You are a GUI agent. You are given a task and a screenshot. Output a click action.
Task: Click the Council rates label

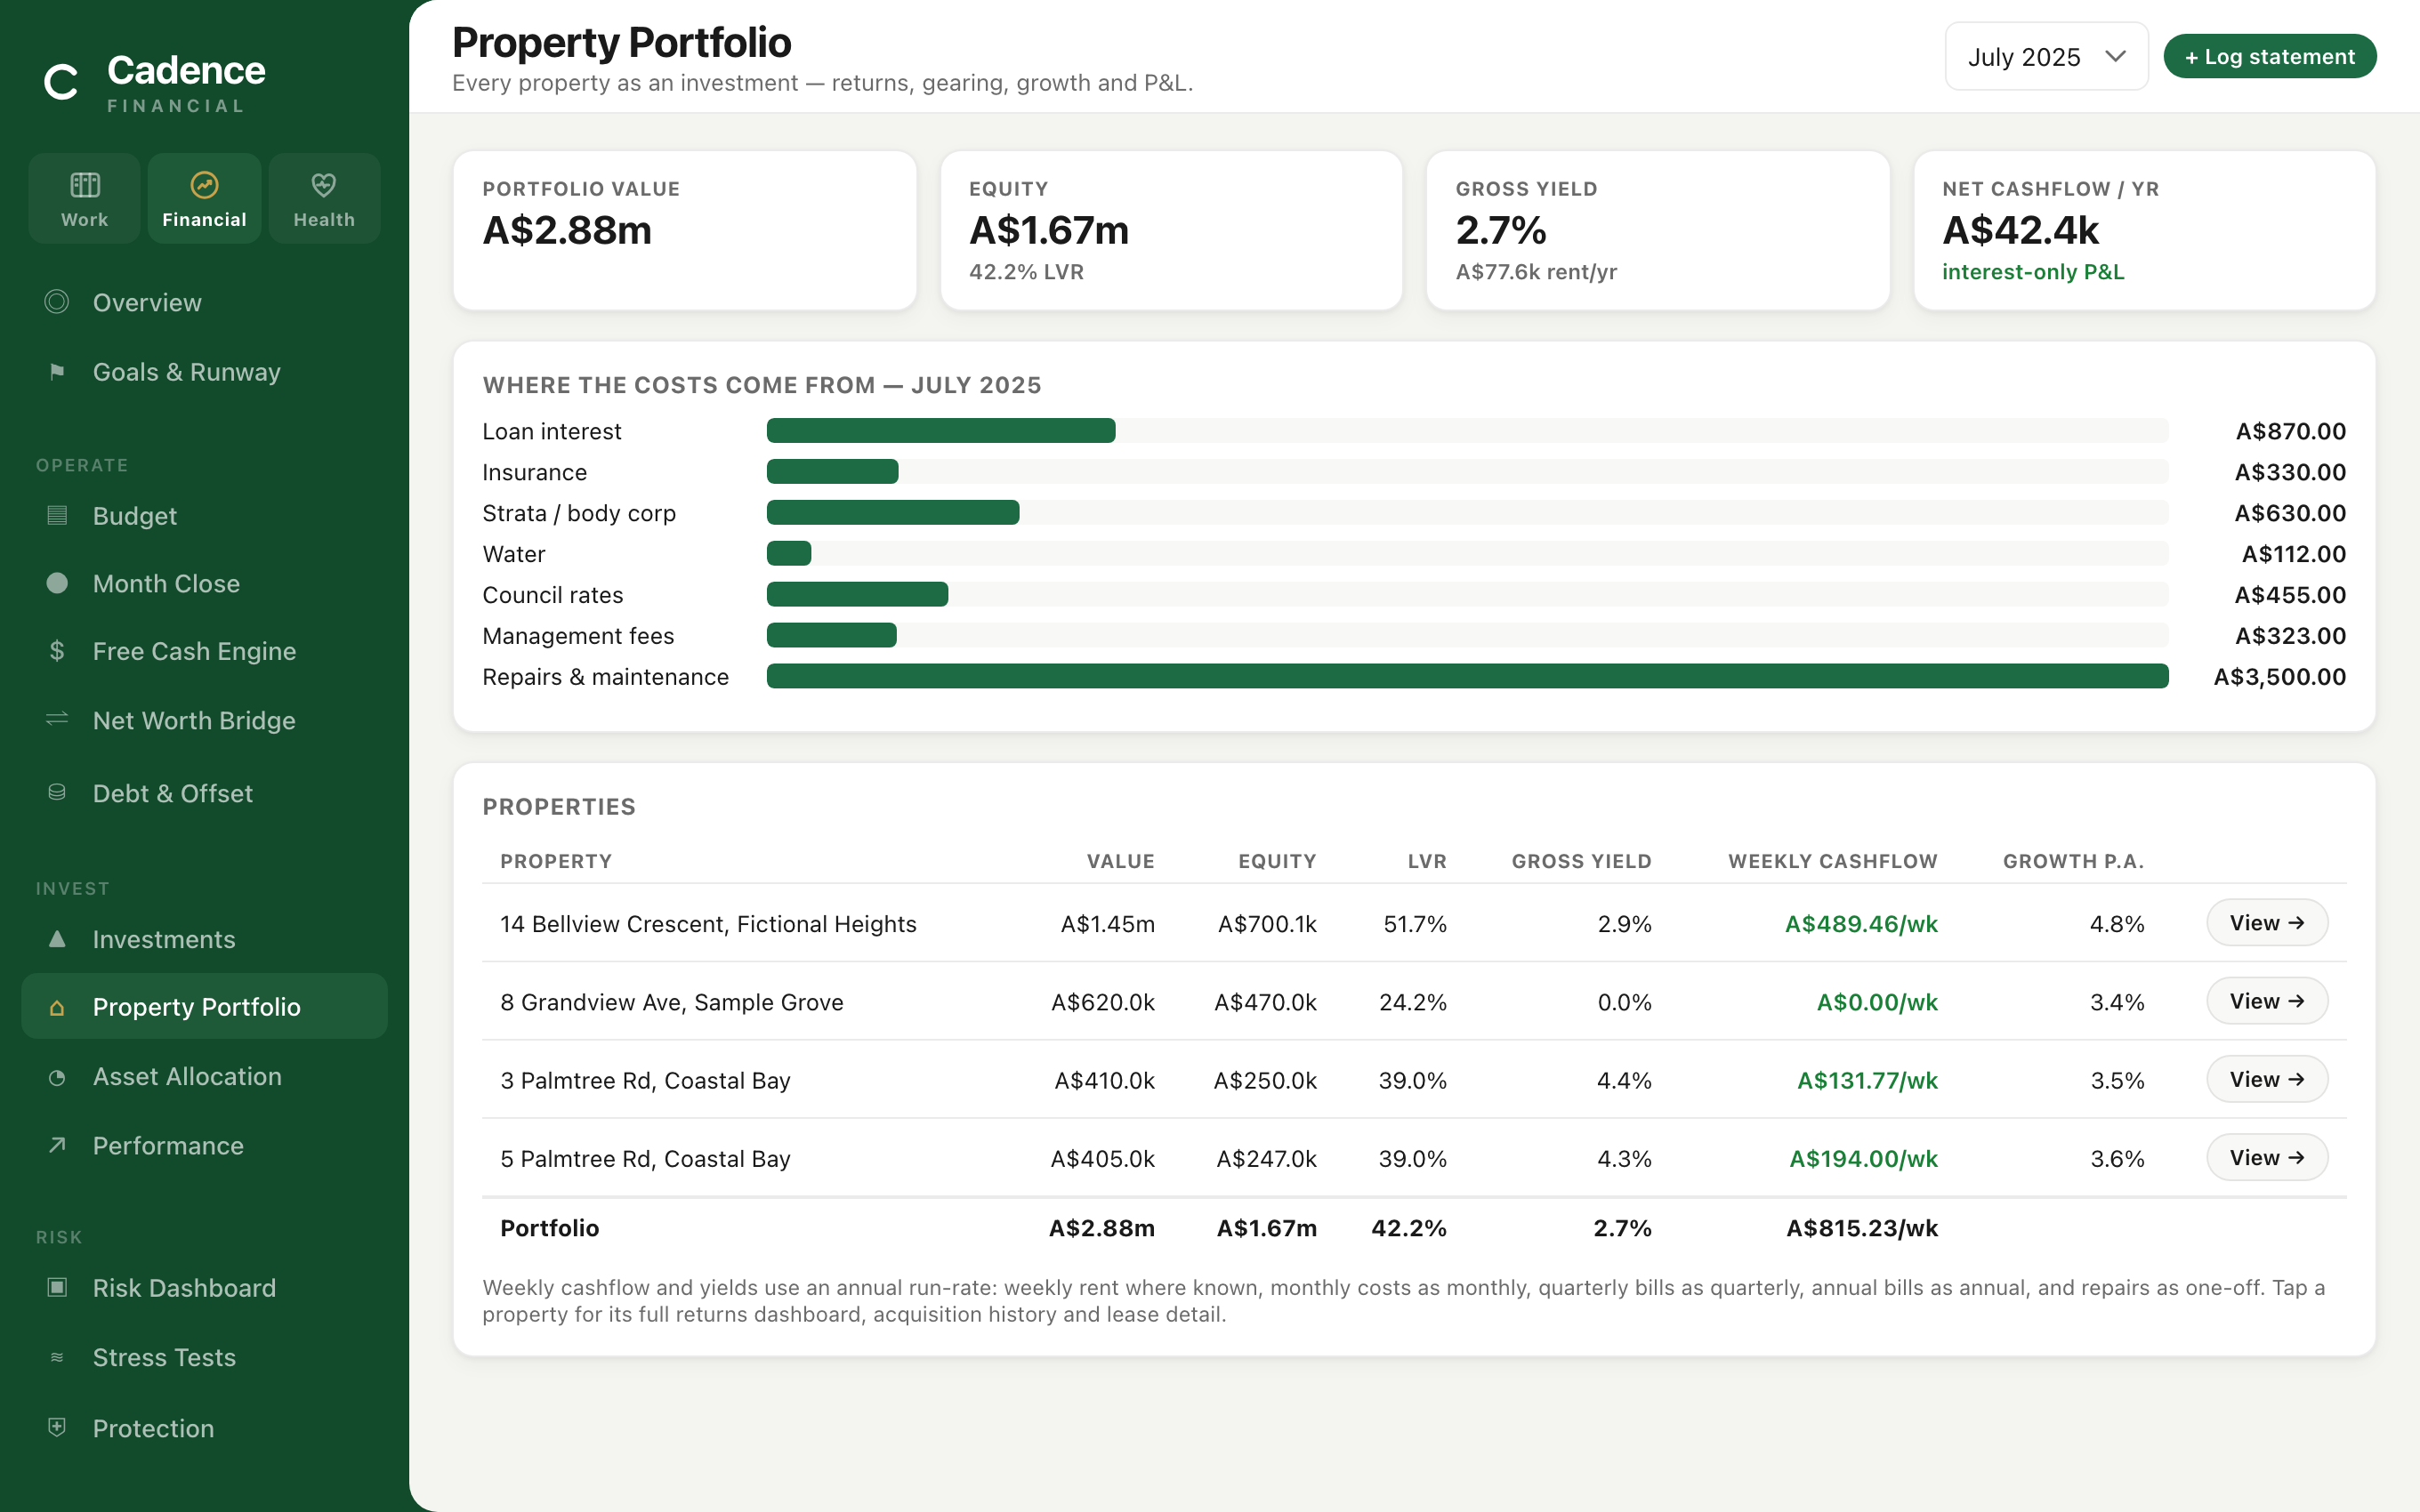click(552, 595)
